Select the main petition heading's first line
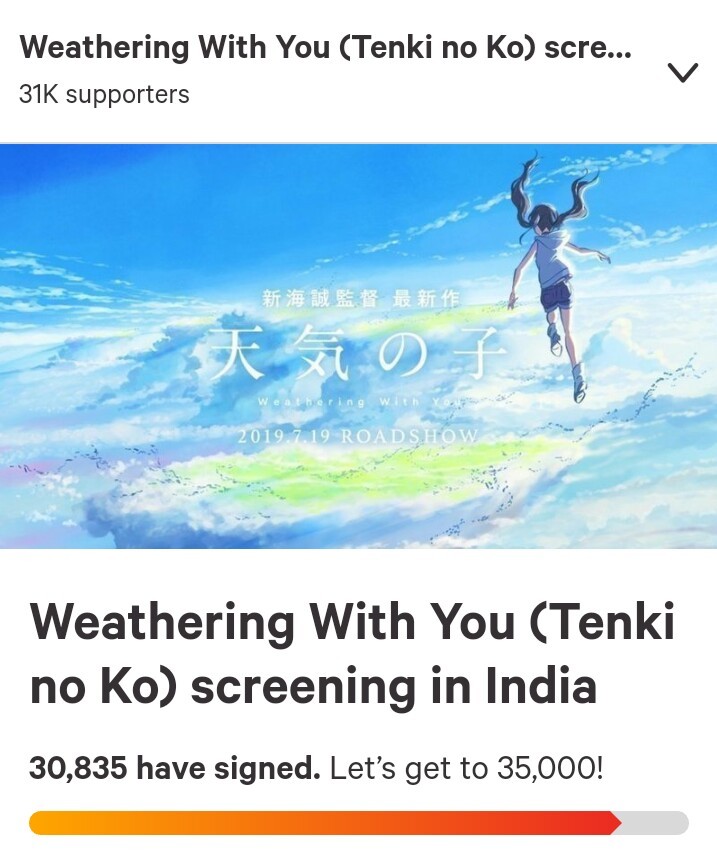This screenshot has height=854, width=717. point(353,621)
